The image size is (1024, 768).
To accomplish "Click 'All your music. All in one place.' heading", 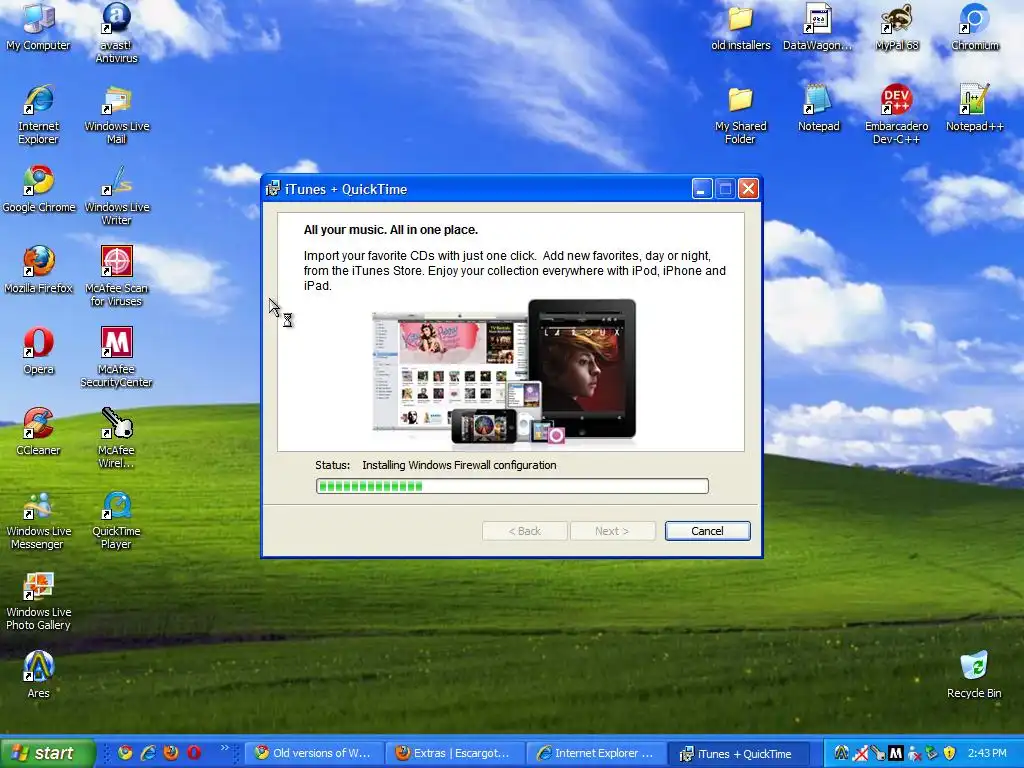I will (x=391, y=230).
